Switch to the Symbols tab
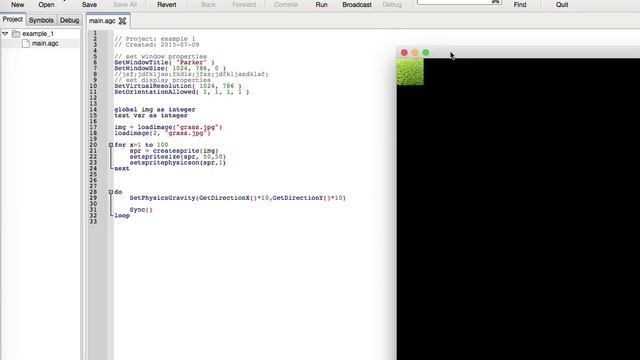640x360 pixels. 41,20
